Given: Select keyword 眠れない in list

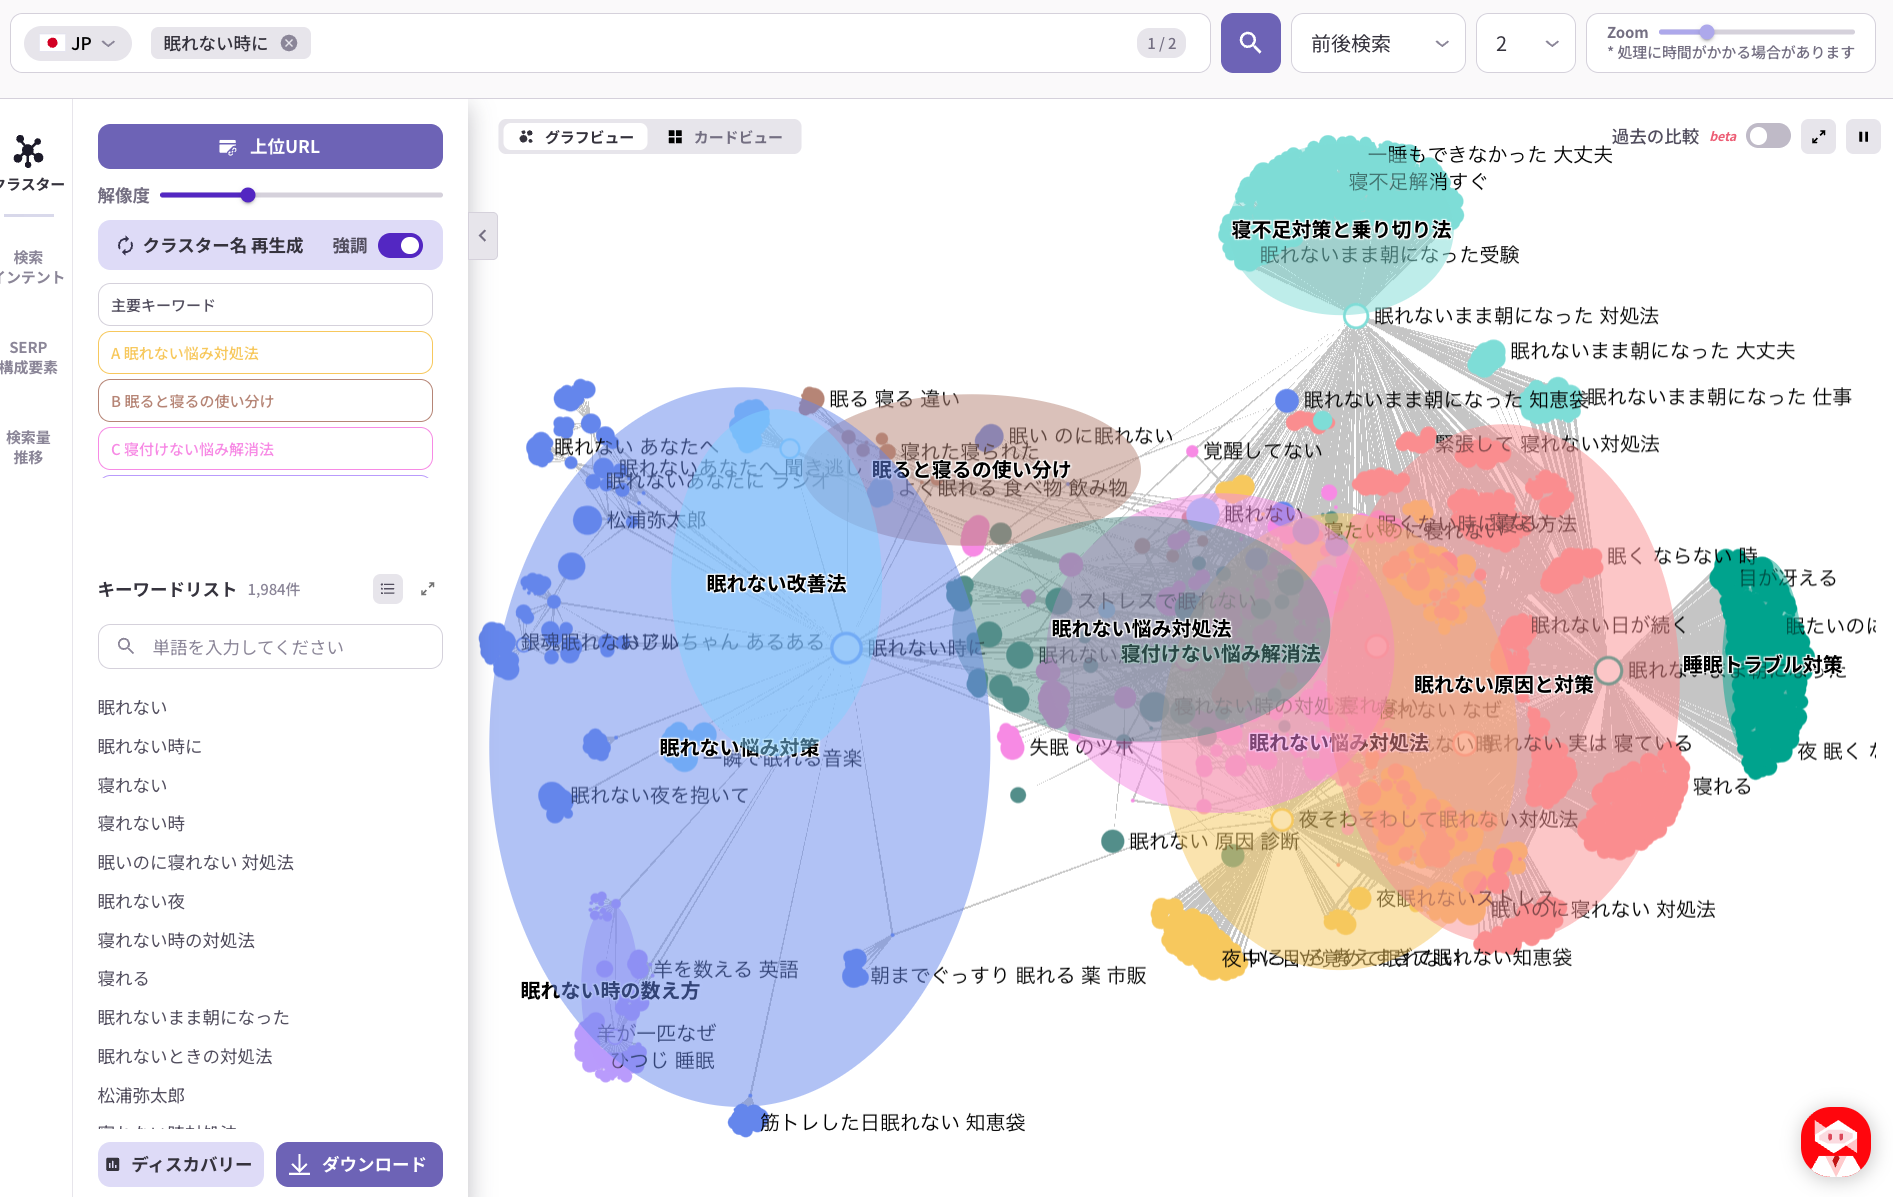Looking at the screenshot, I should pos(132,707).
